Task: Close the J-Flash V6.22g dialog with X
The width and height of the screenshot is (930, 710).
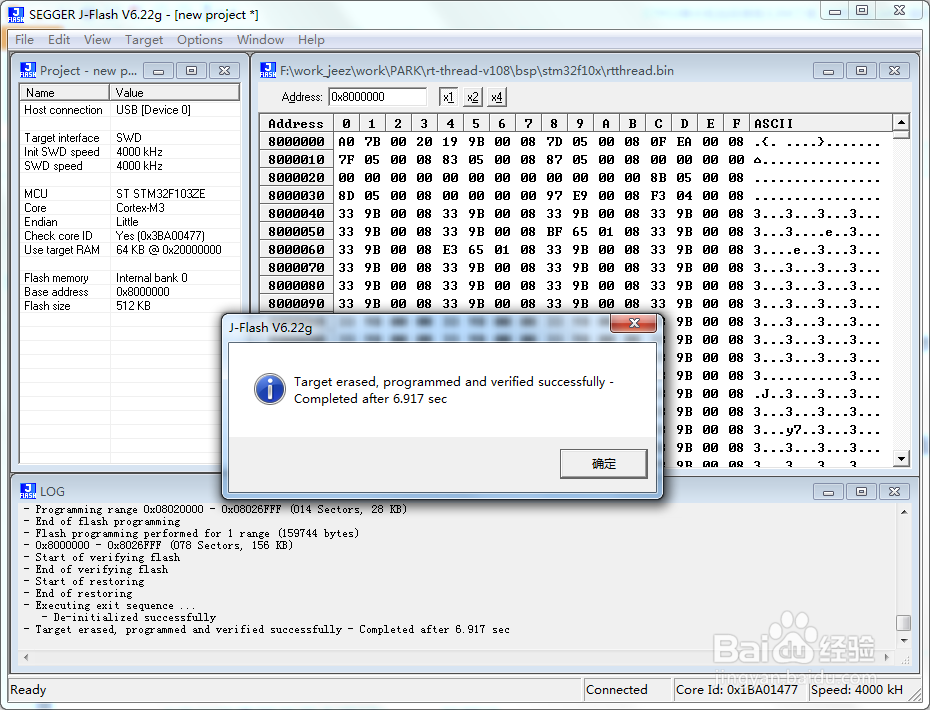Action: (x=633, y=323)
